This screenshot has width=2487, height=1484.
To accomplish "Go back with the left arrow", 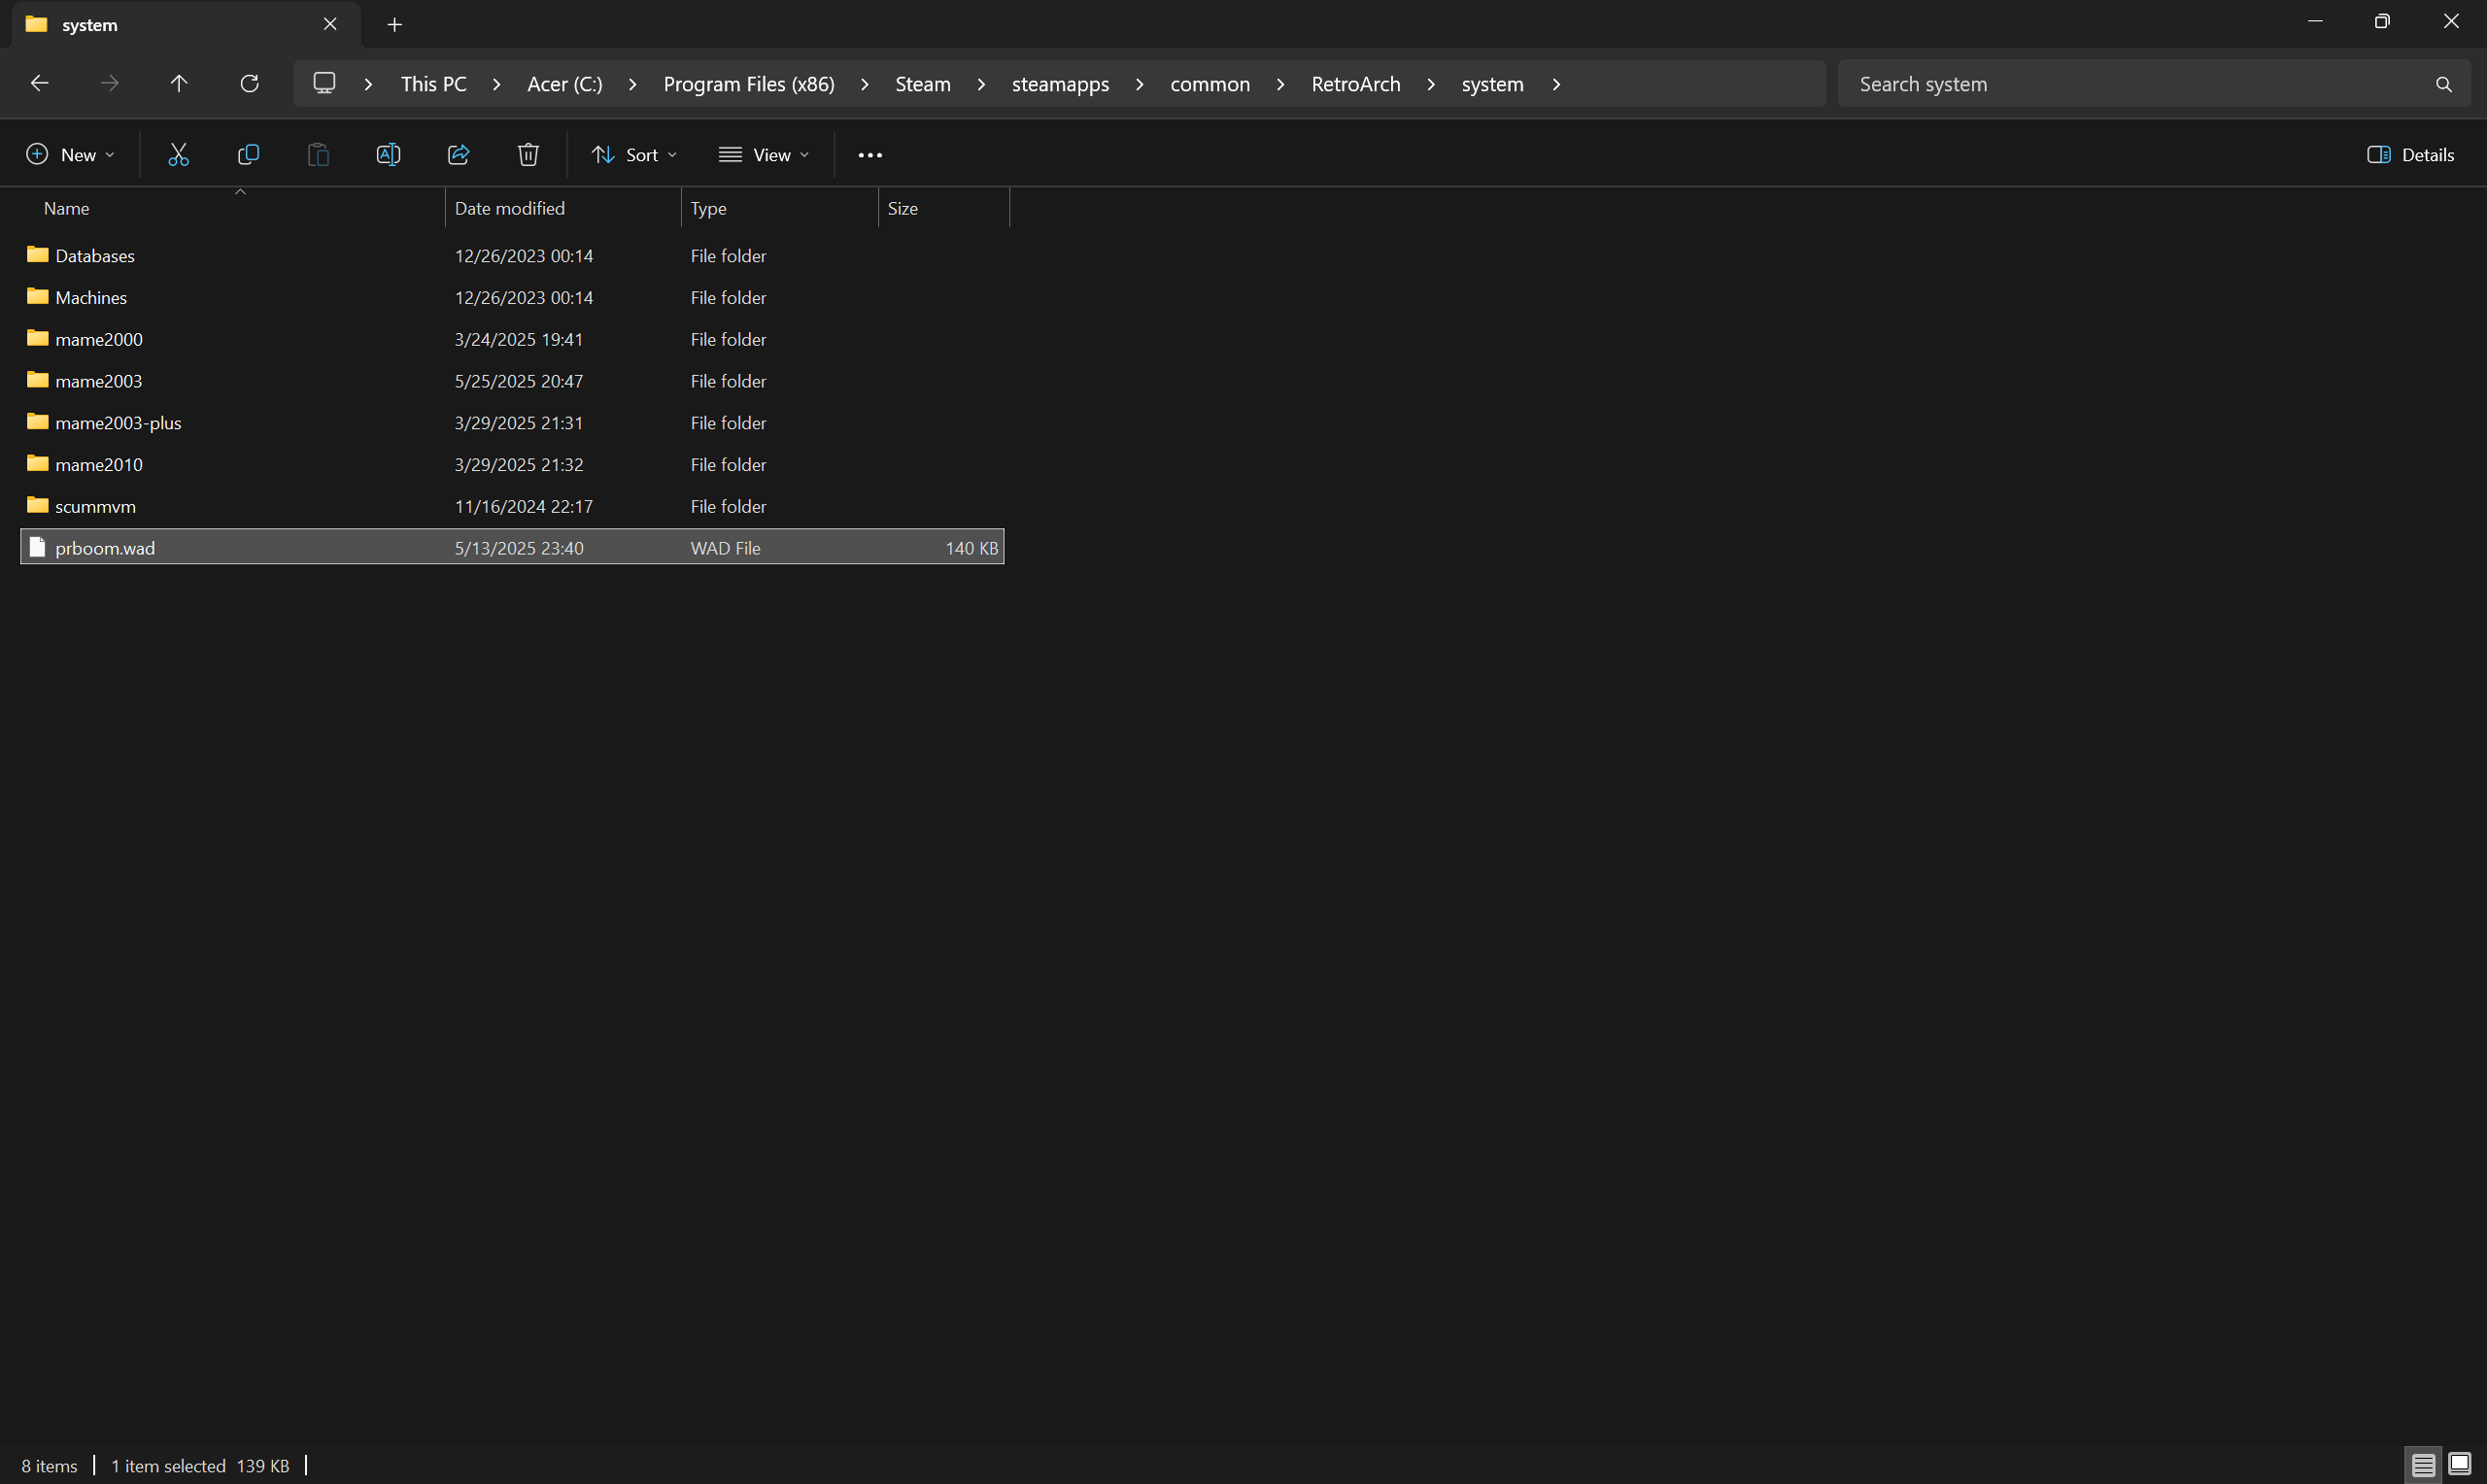I will click(40, 84).
